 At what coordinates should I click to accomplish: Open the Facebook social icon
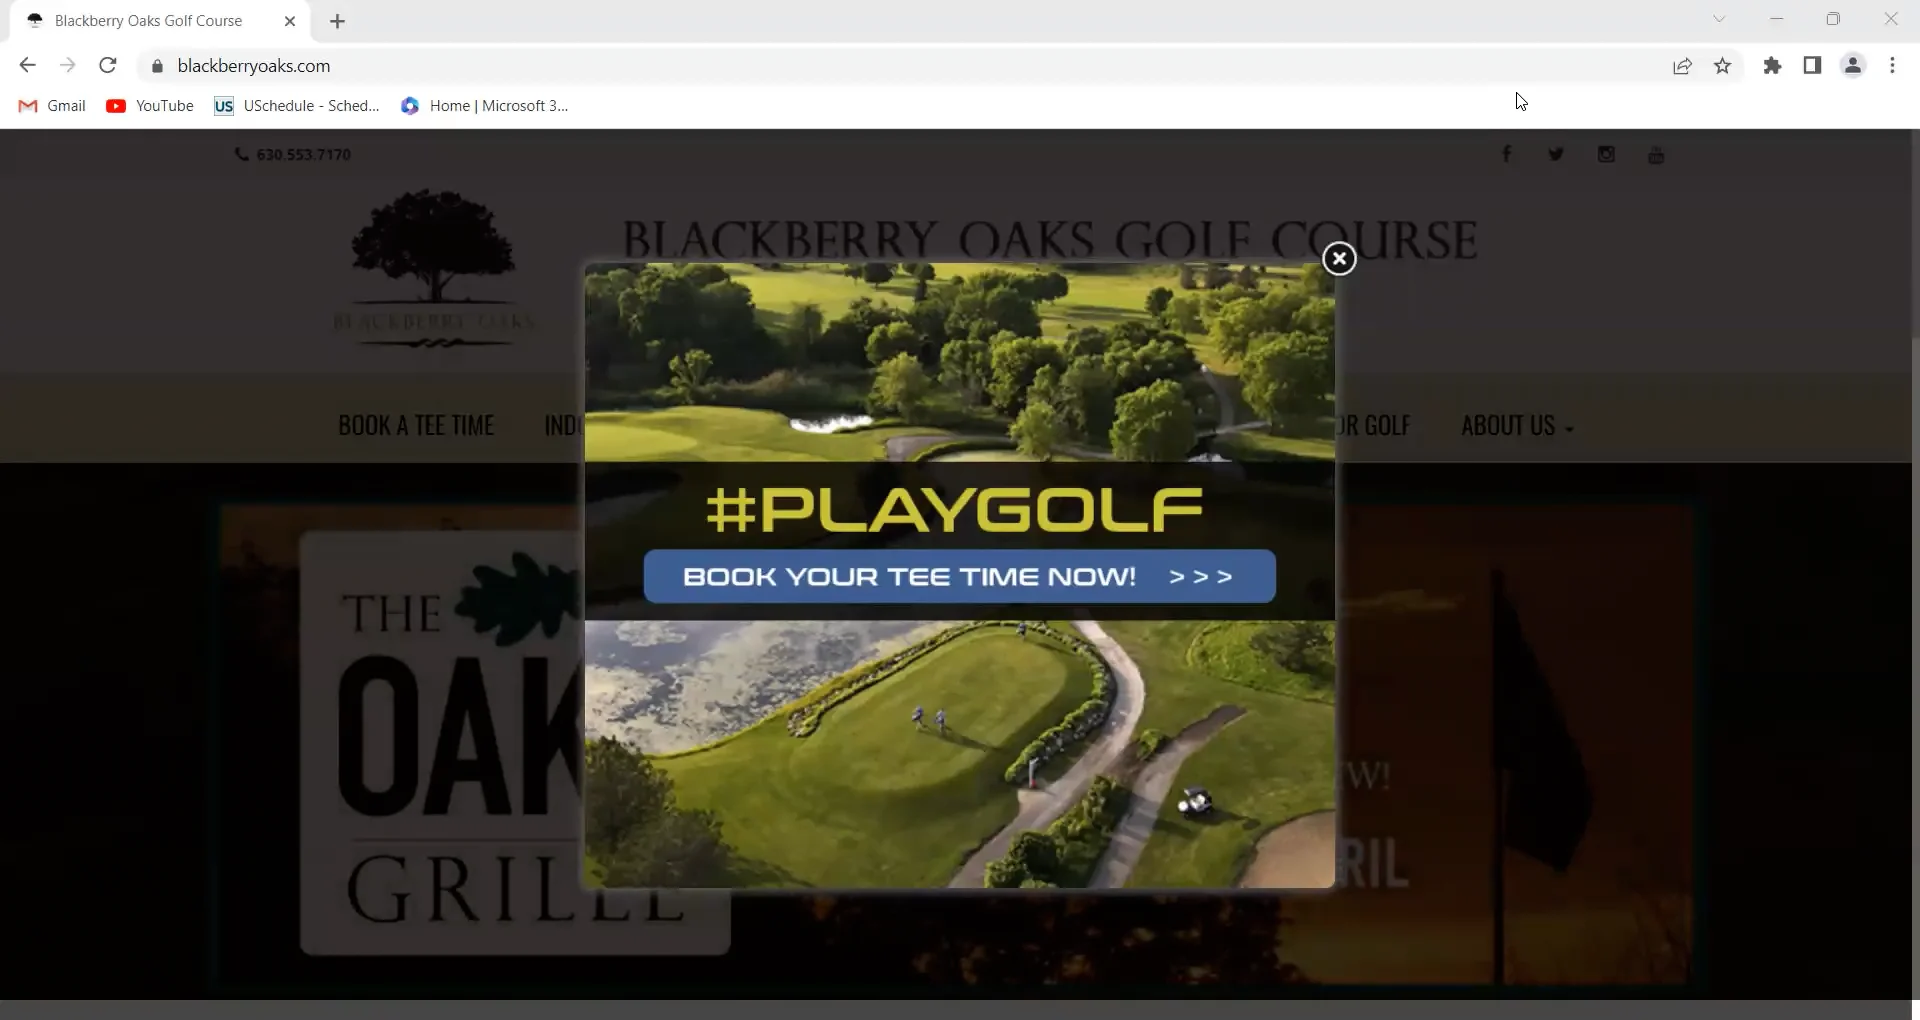[1507, 154]
